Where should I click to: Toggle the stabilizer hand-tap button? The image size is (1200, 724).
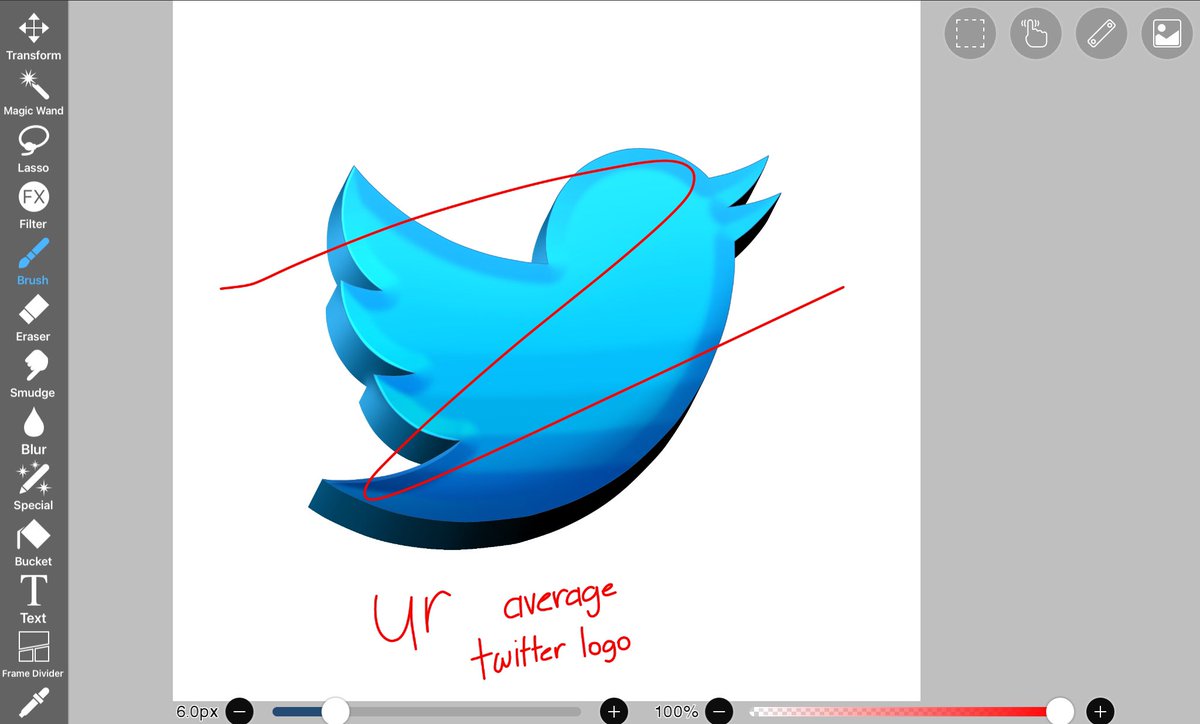1036,34
